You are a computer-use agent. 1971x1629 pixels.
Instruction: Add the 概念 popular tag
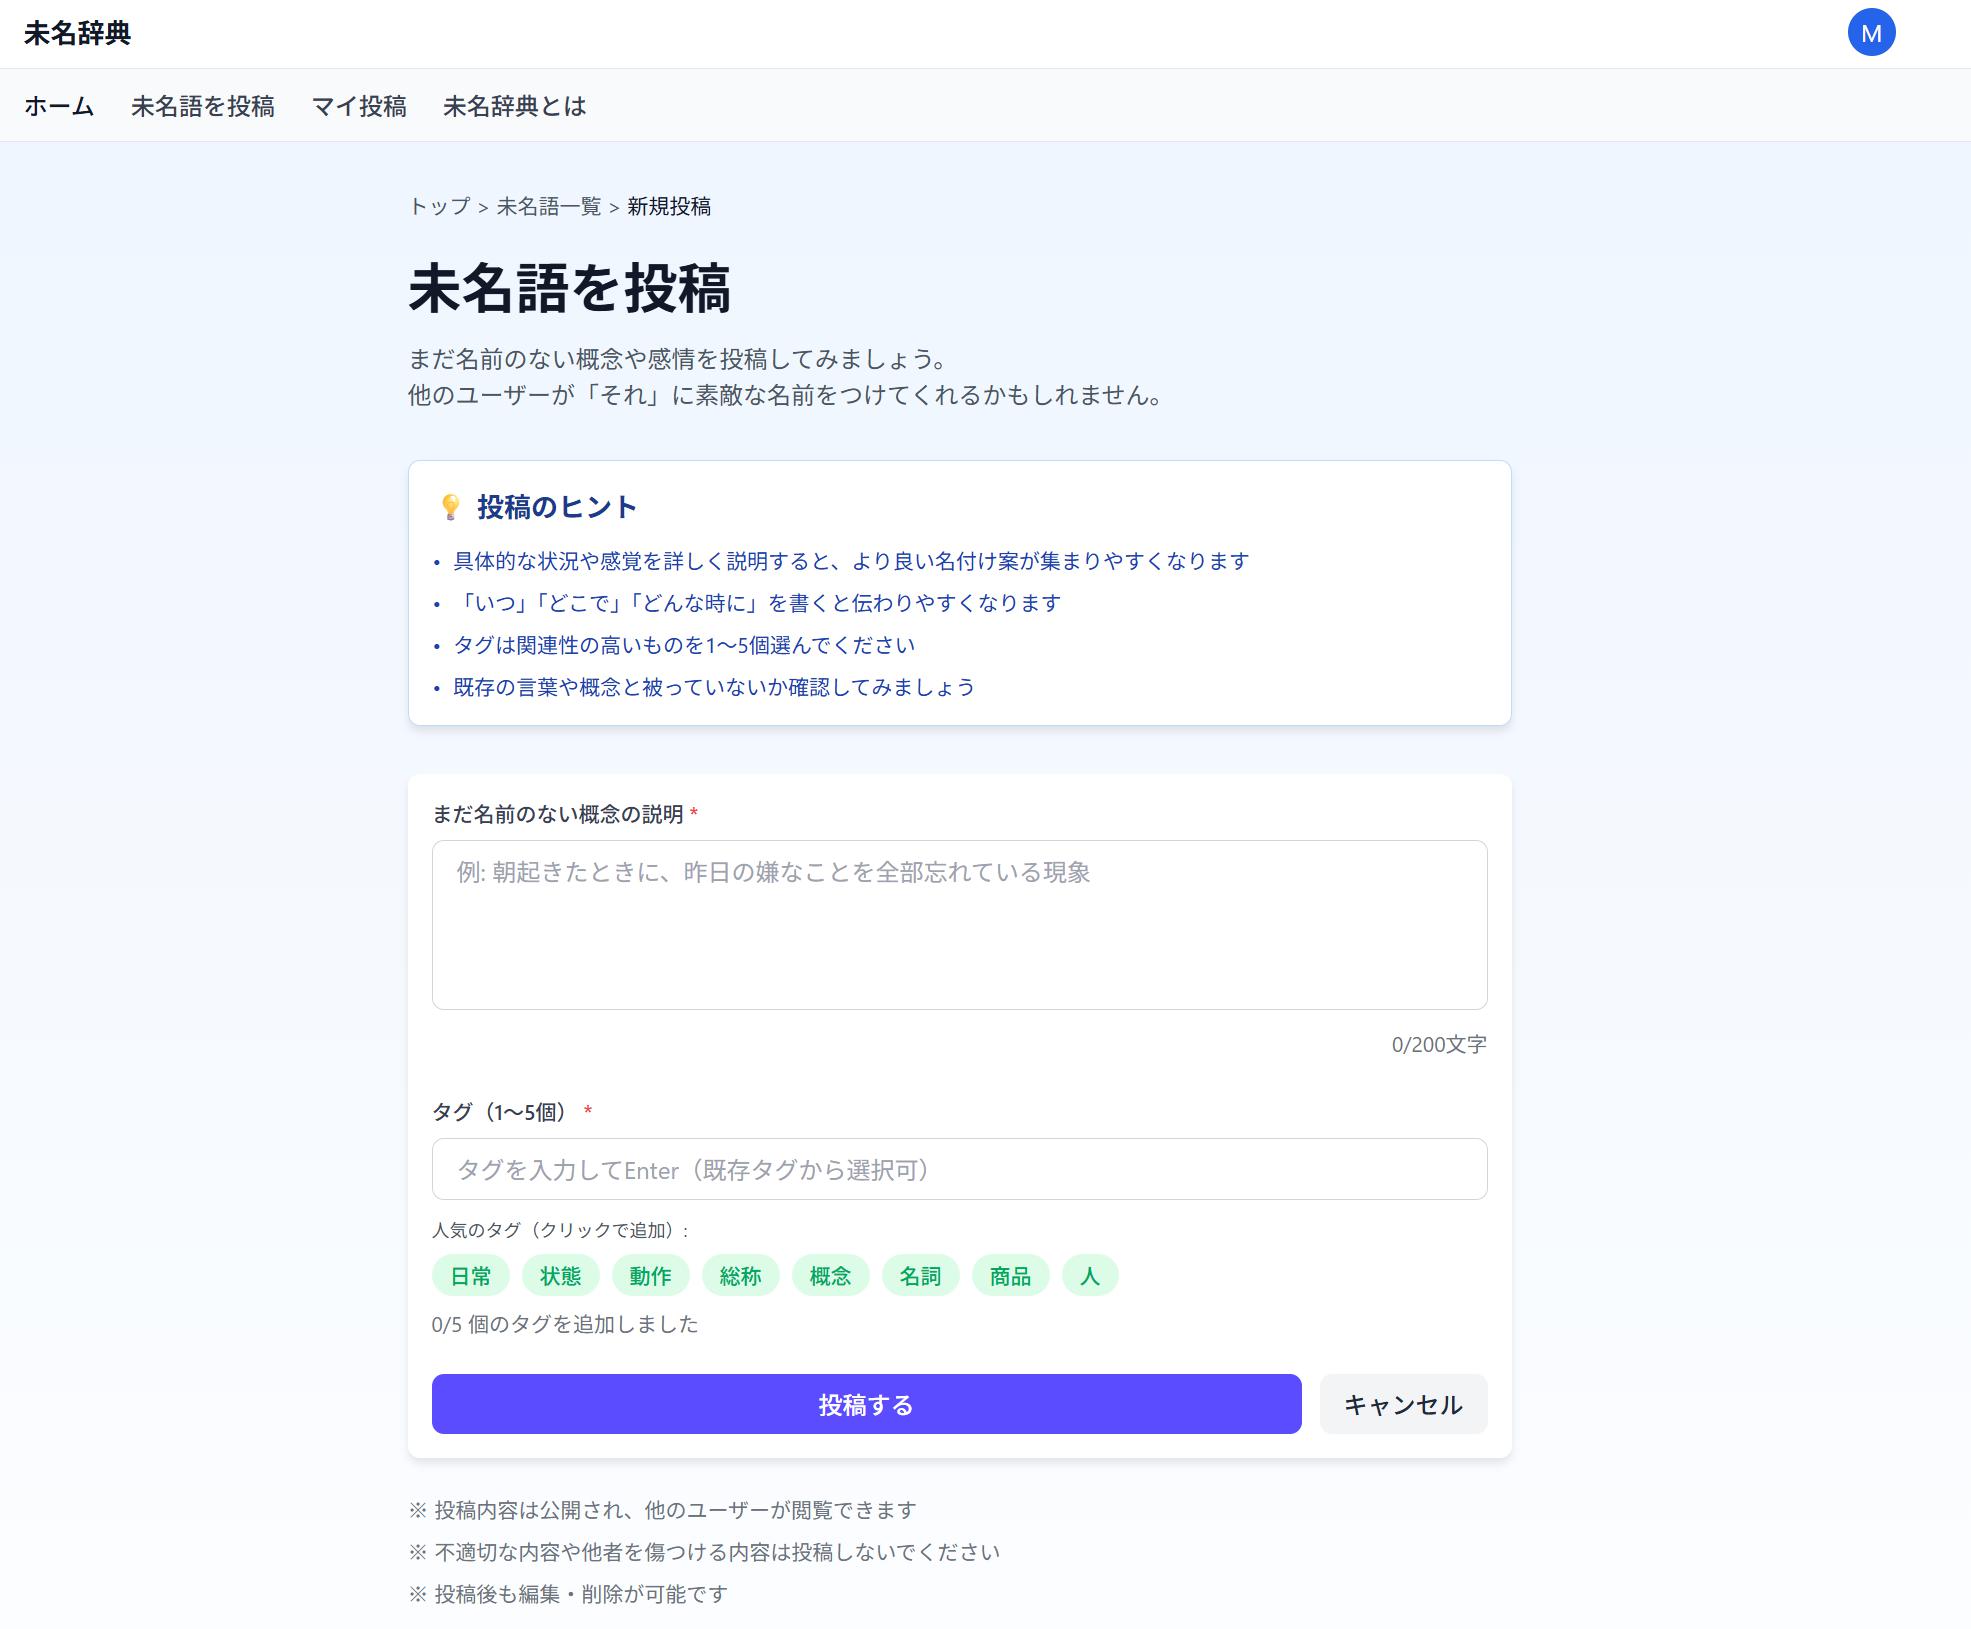click(x=830, y=1276)
